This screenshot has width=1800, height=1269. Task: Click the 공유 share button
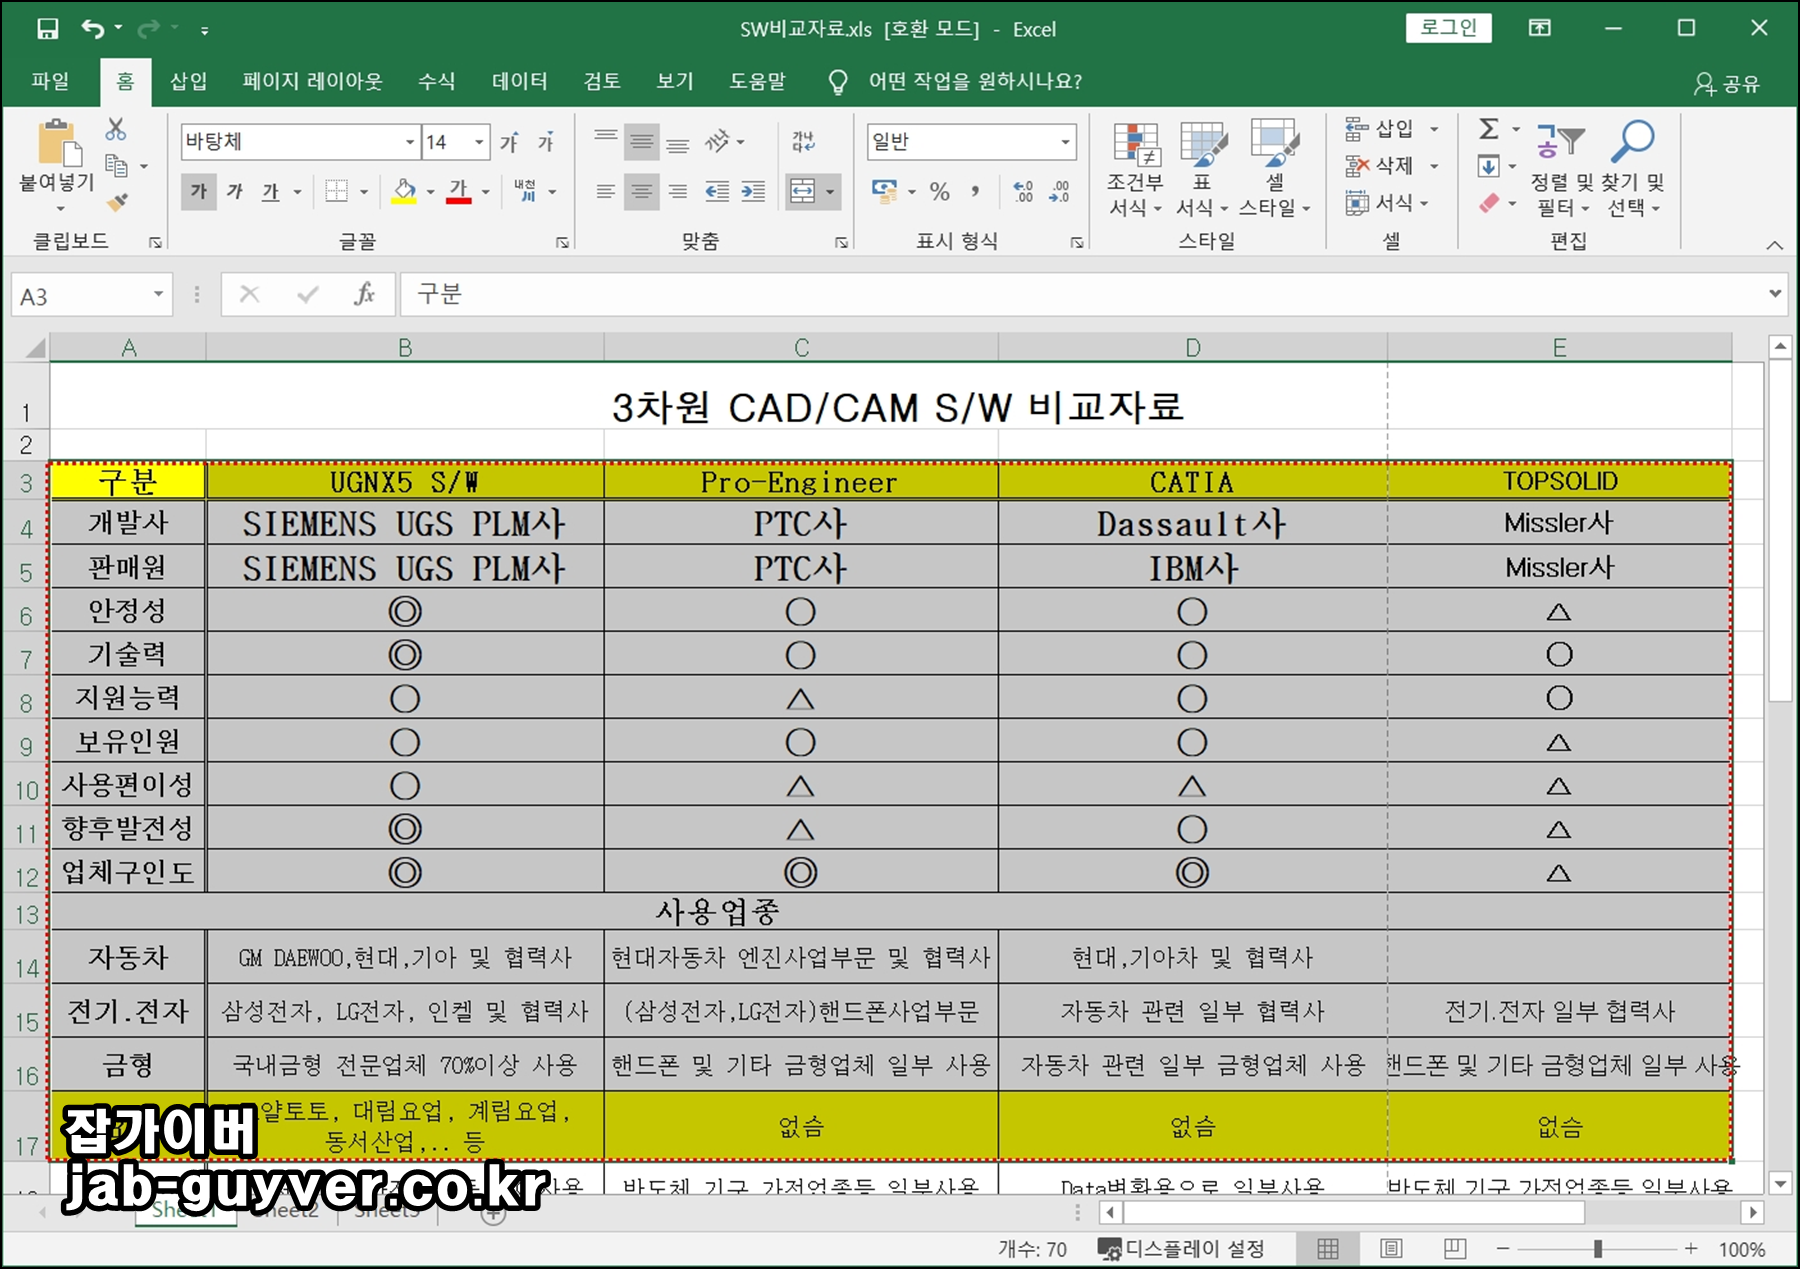coord(1727,84)
